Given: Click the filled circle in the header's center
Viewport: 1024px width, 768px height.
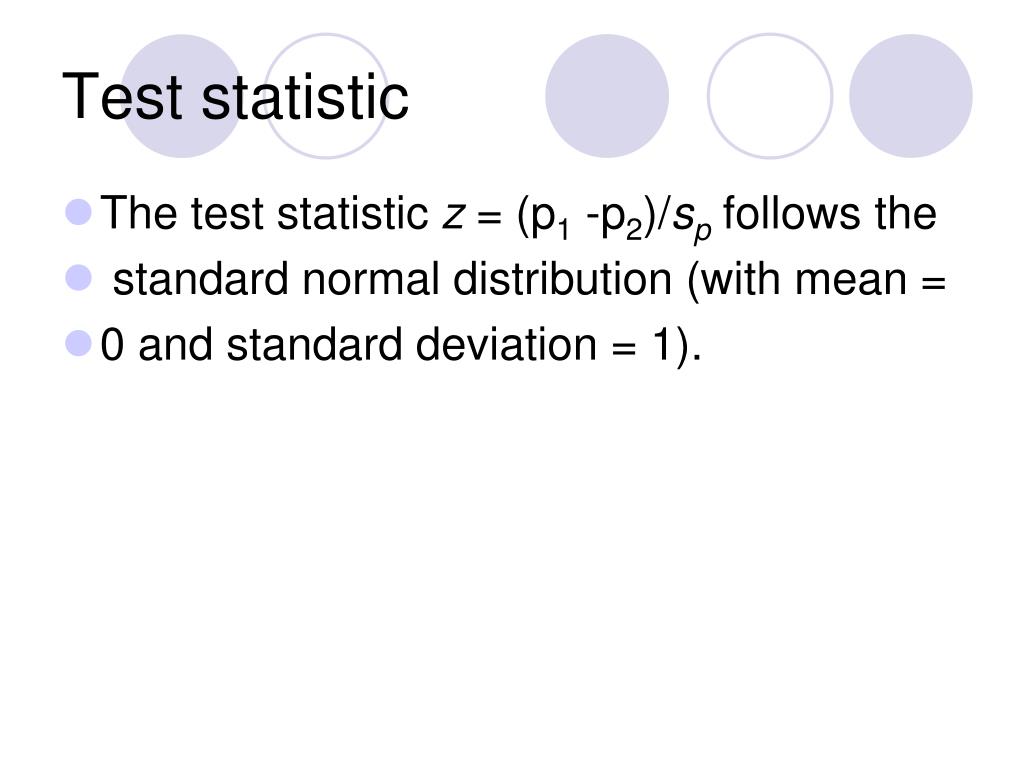Looking at the screenshot, I should (607, 96).
